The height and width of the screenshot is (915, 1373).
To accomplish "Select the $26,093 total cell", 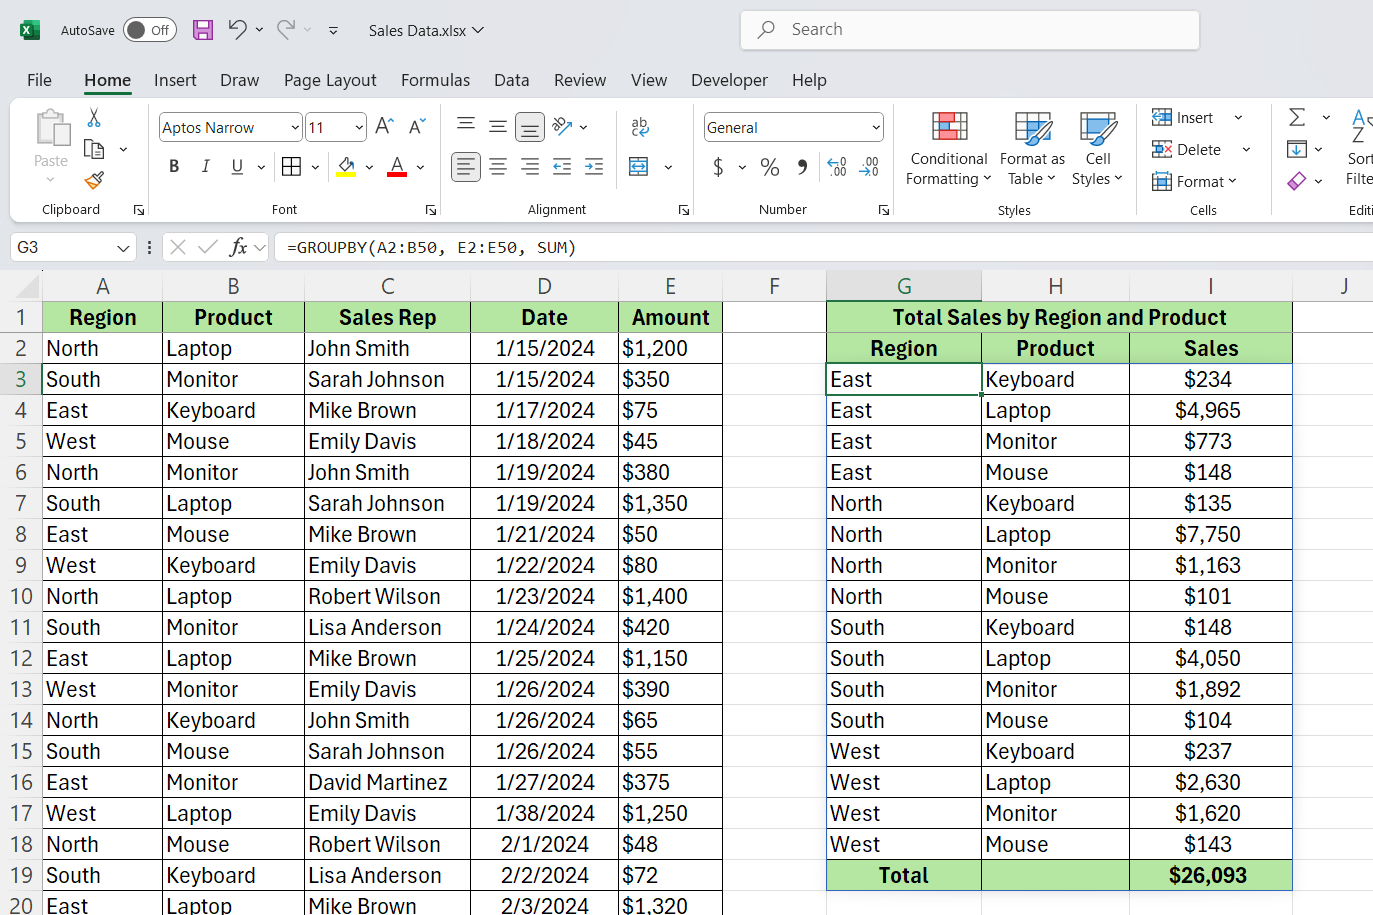I will point(1210,875).
